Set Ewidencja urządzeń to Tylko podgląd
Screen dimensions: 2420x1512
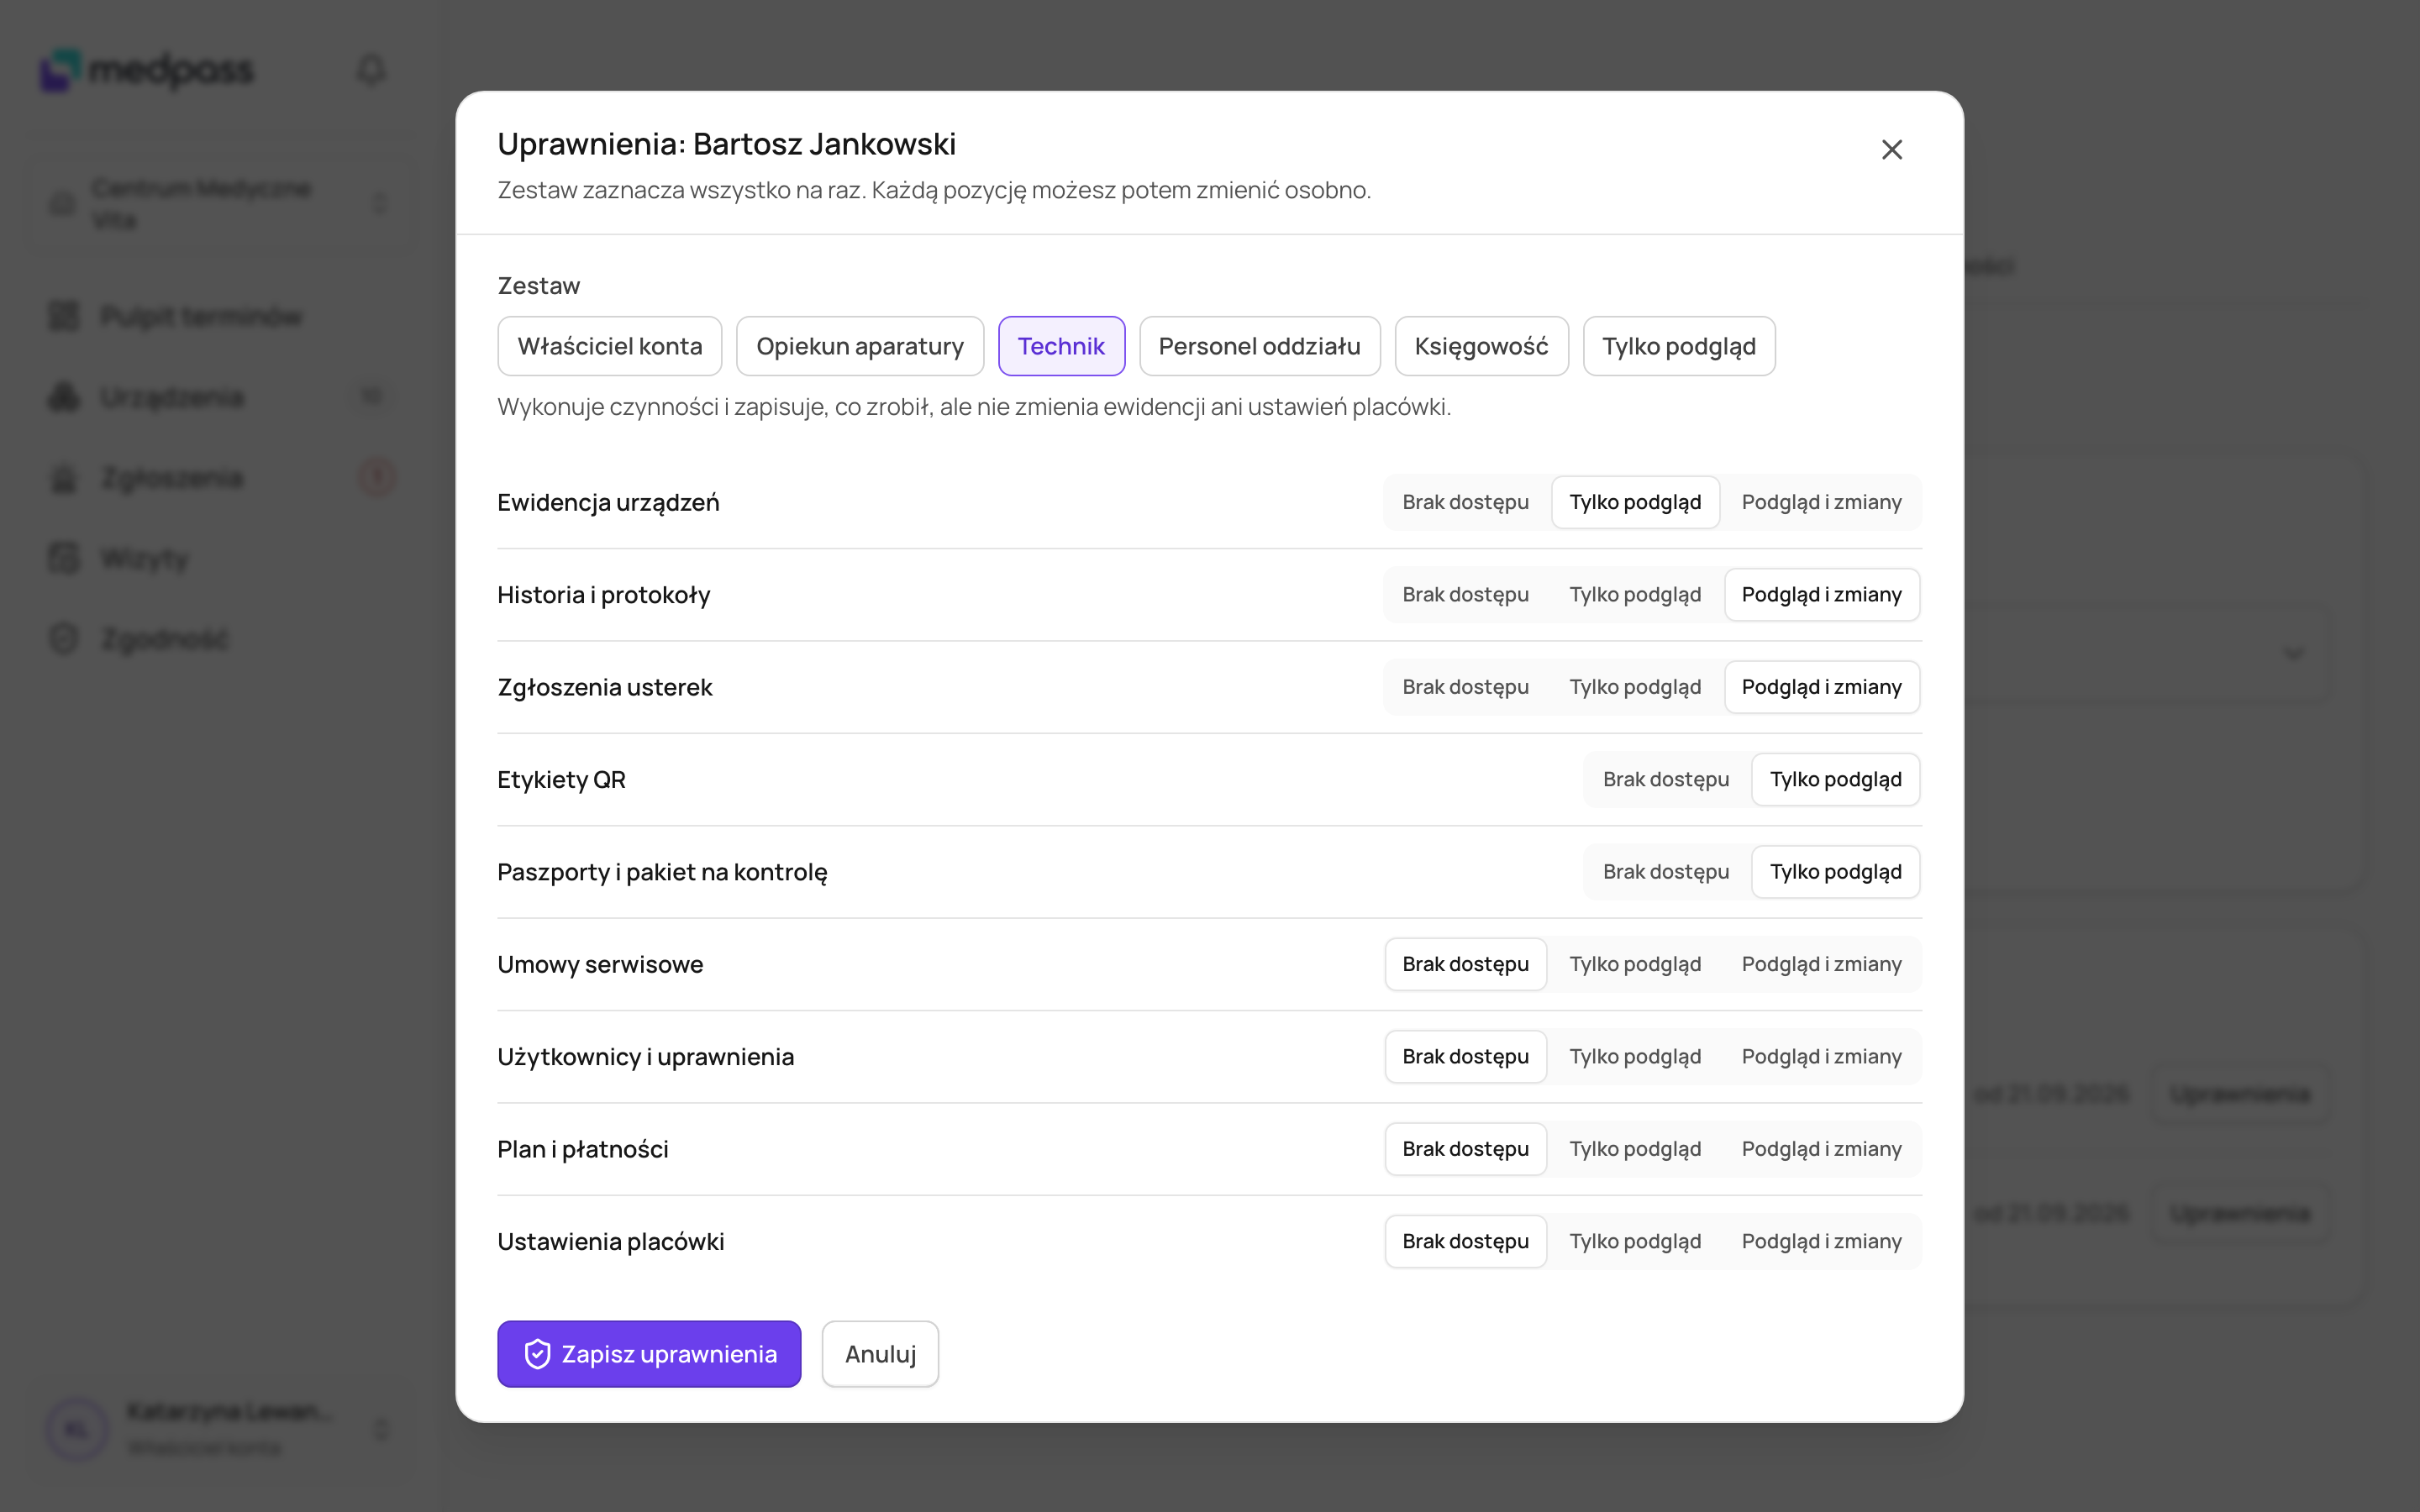click(x=1635, y=502)
